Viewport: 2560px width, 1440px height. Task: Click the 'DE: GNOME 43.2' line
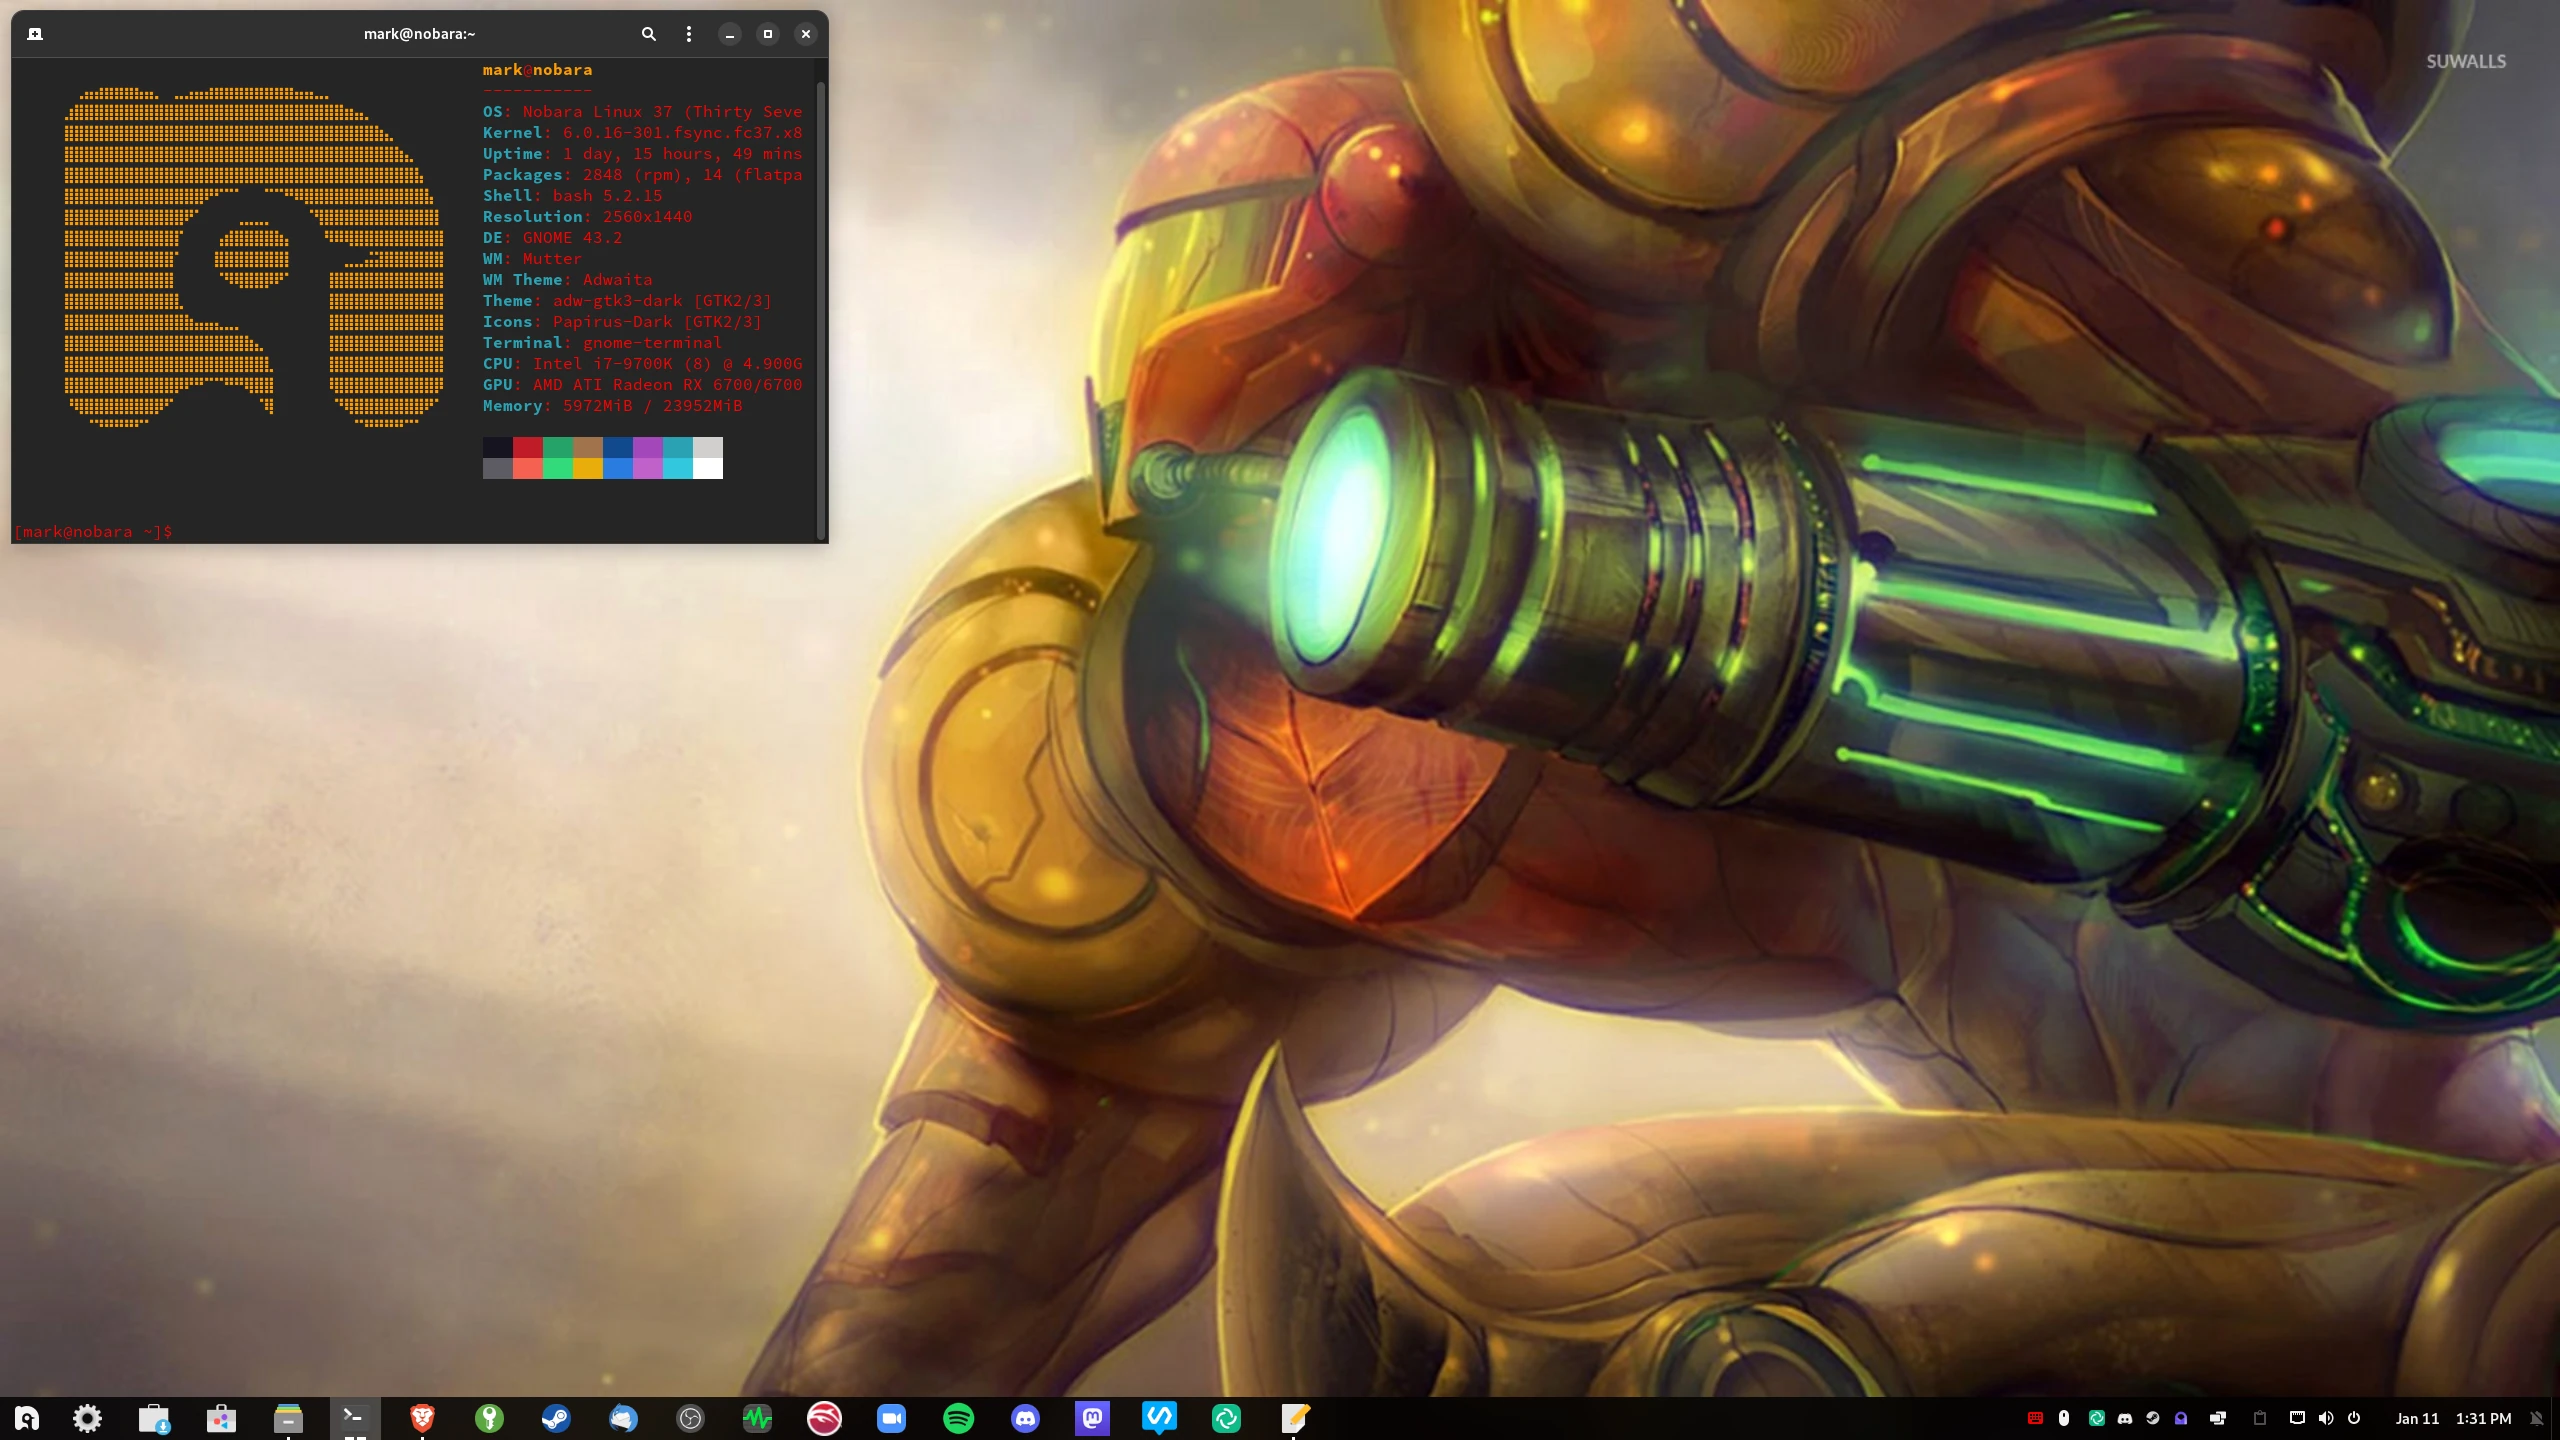pyautogui.click(x=553, y=238)
